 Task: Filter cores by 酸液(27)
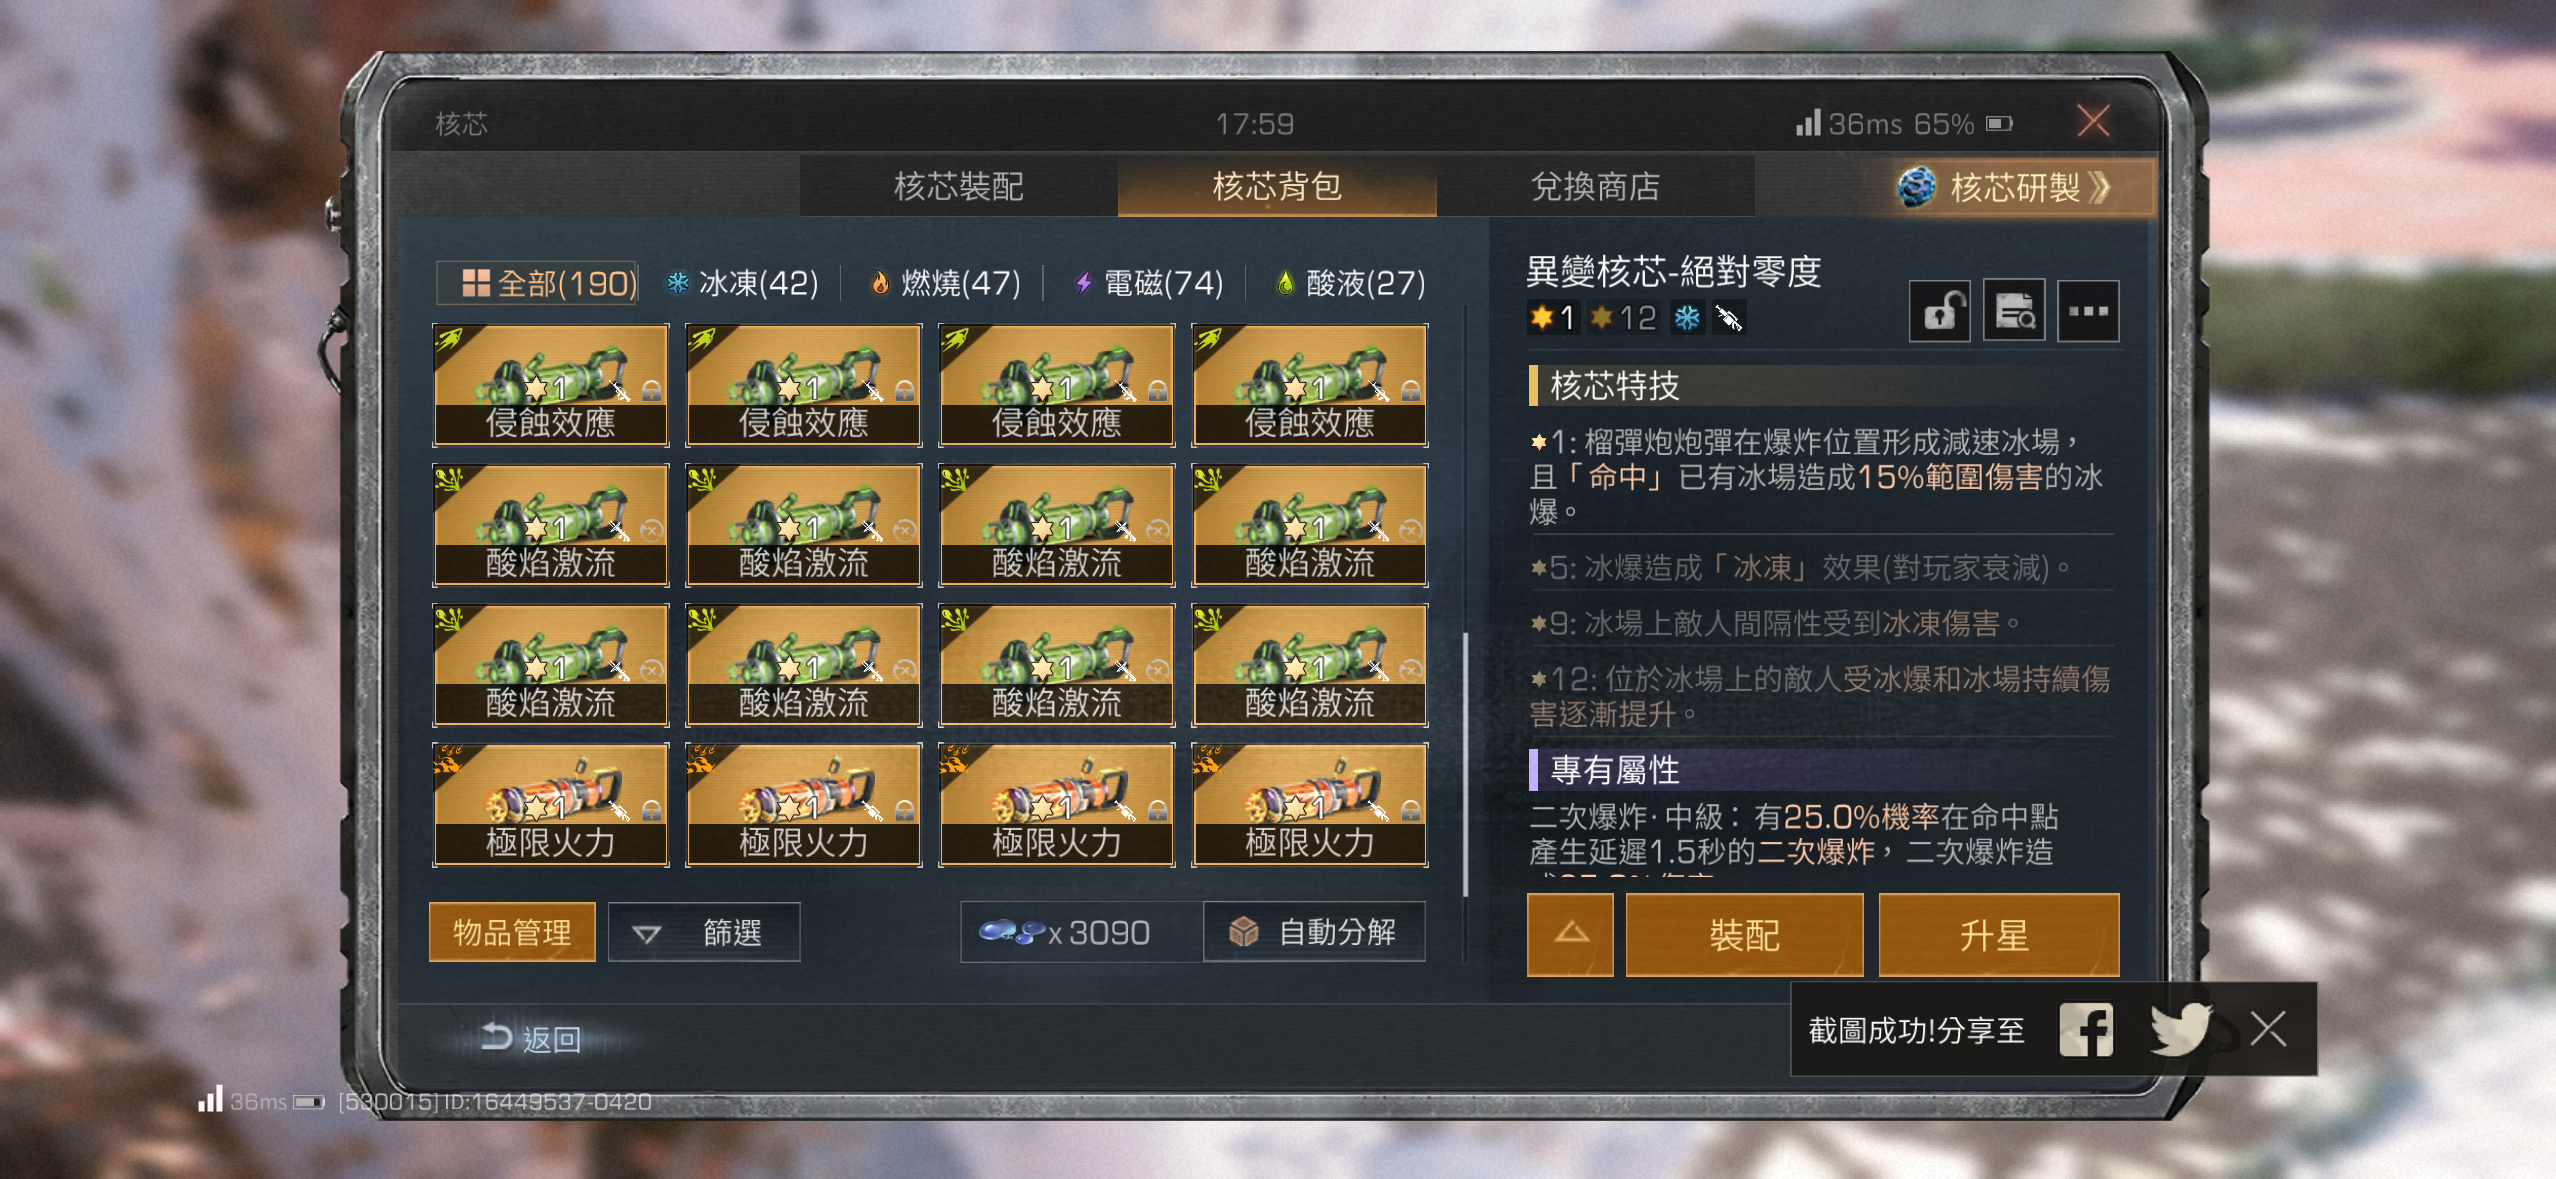click(x=1350, y=284)
